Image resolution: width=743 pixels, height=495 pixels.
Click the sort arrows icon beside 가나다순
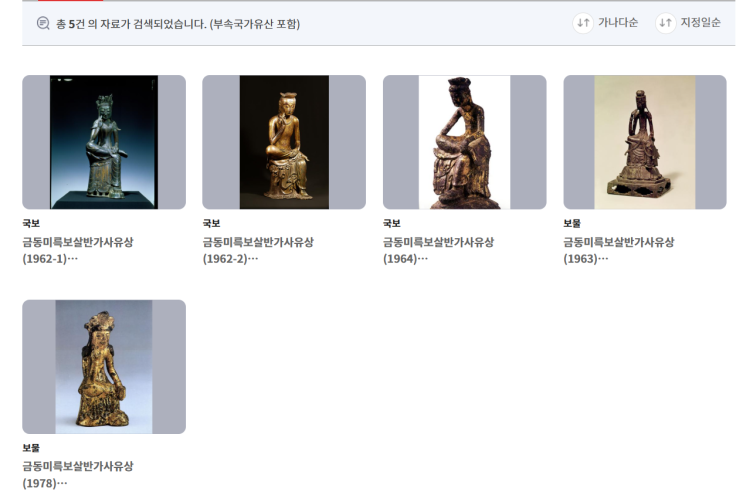click(583, 23)
